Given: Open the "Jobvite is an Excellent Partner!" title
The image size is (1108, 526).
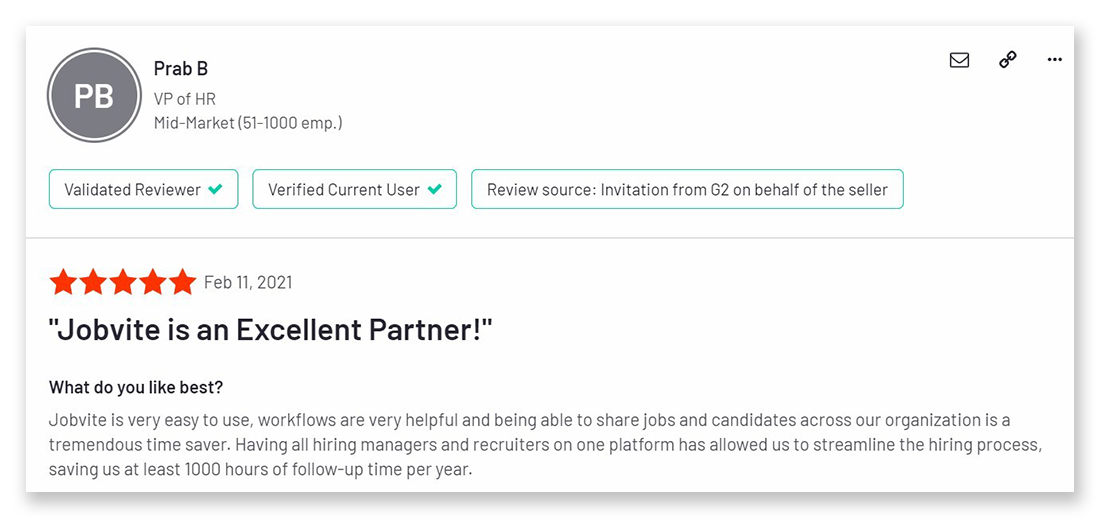Looking at the screenshot, I should pos(270,330).
